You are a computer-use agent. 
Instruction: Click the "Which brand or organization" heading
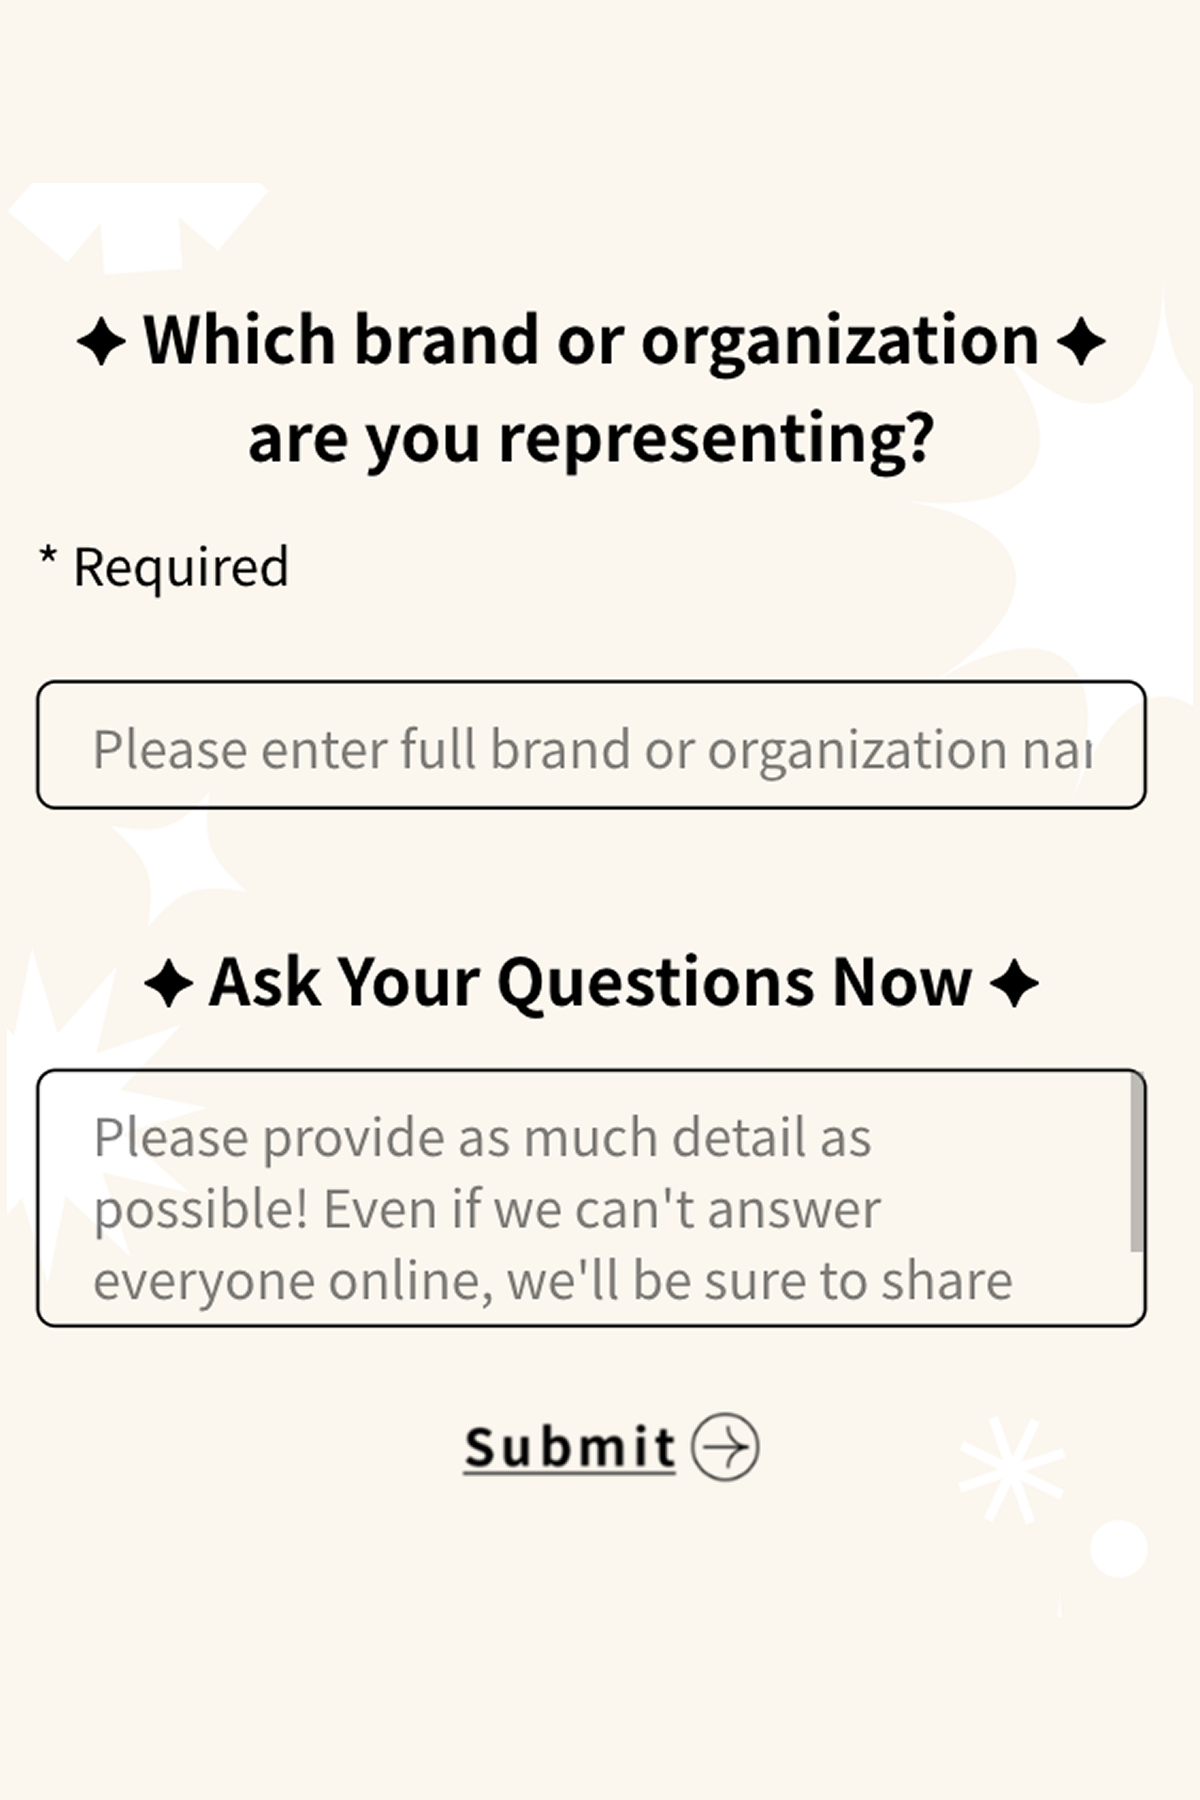[x=590, y=340]
